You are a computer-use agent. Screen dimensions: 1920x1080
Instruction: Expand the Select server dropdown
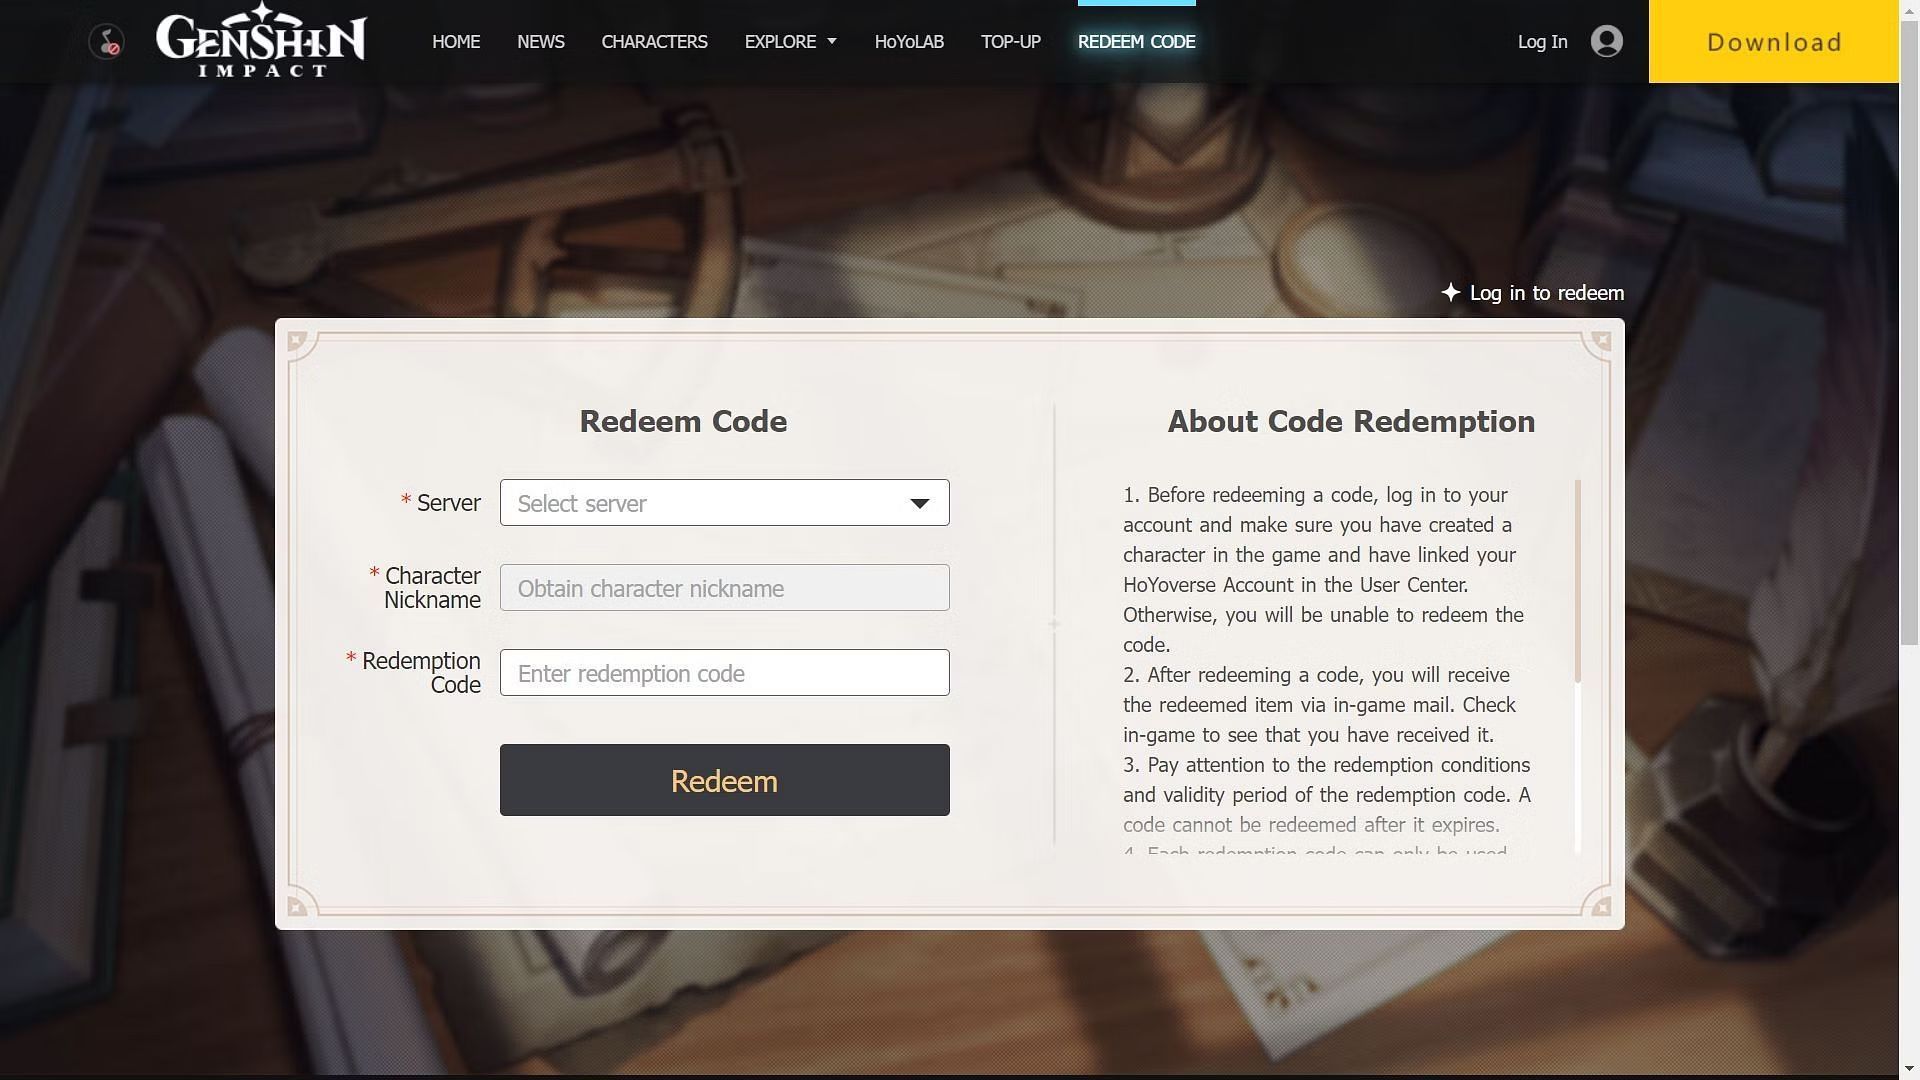point(723,502)
